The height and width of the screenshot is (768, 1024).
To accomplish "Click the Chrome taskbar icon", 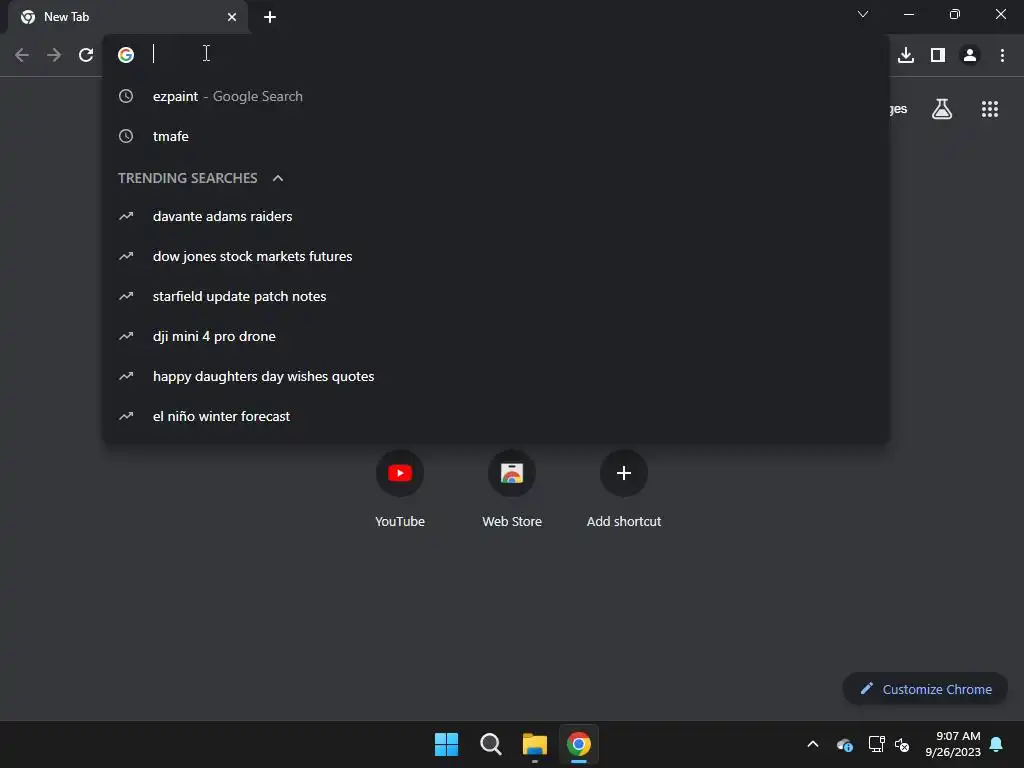I will pos(579,744).
